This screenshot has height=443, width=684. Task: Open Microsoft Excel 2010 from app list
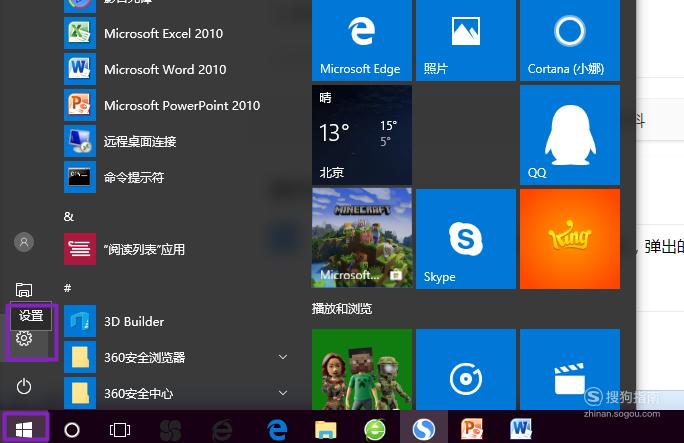[174, 33]
